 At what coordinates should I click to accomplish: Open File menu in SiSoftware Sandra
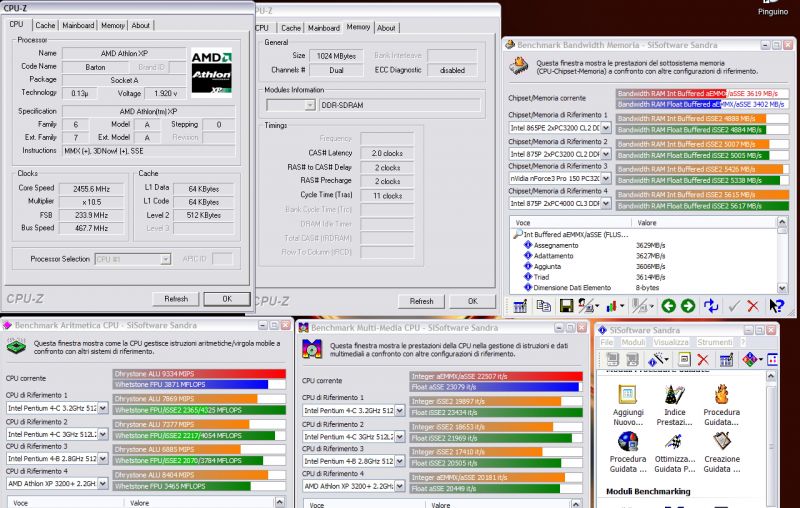[x=606, y=342]
